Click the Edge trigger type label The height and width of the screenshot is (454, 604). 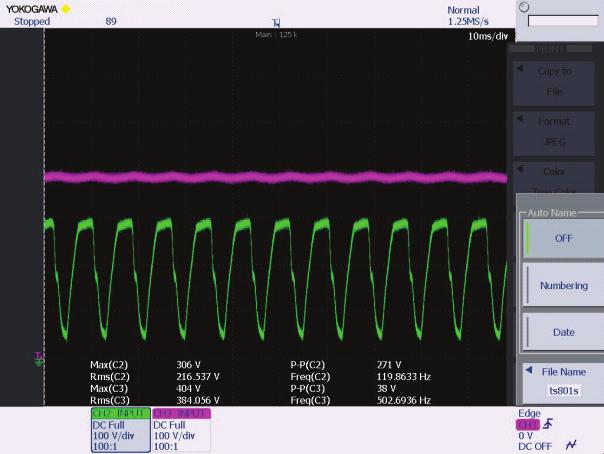click(529, 413)
